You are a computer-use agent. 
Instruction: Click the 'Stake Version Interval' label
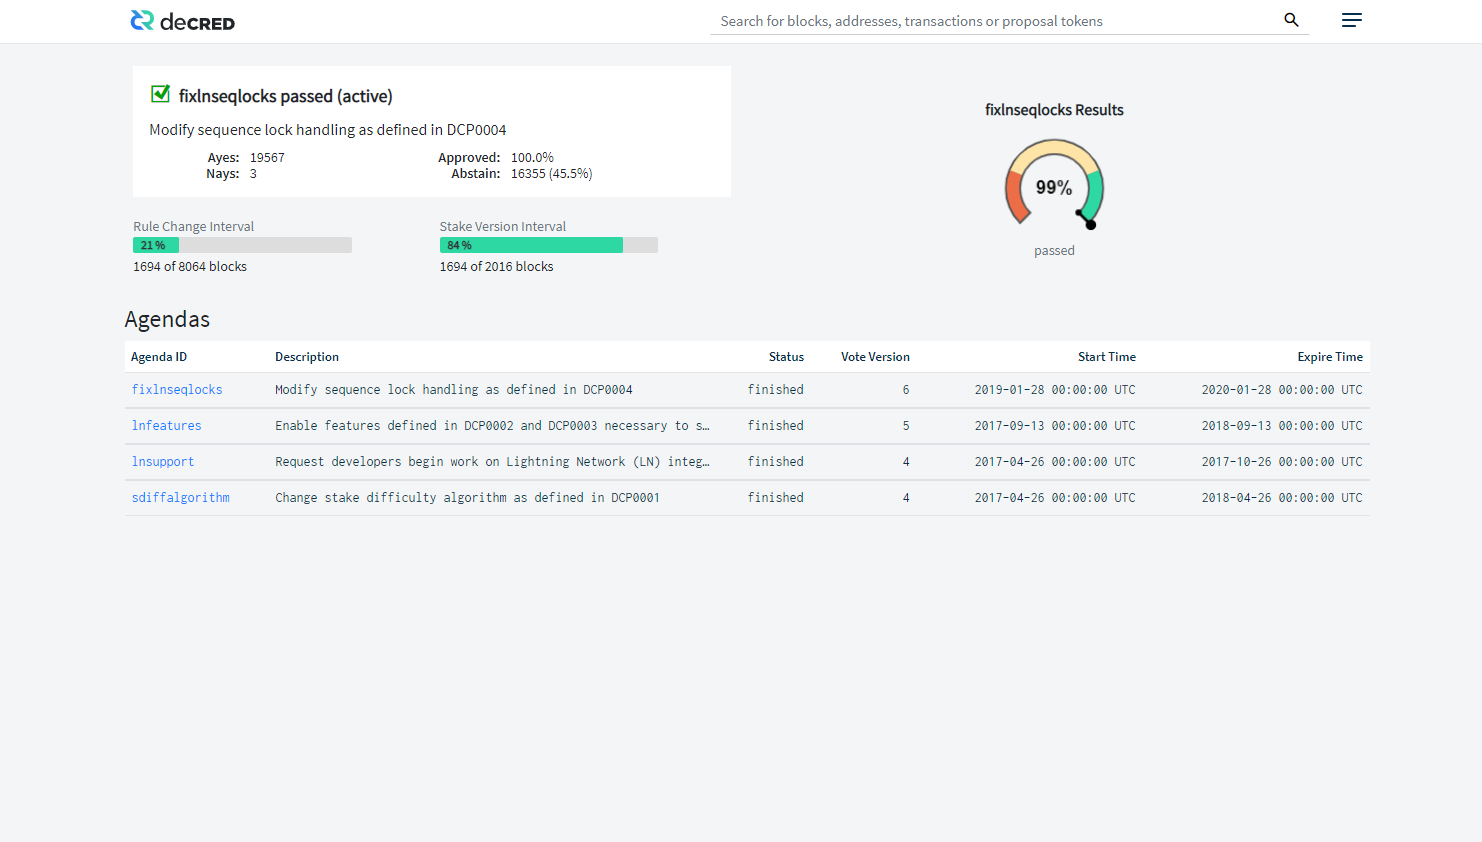[x=503, y=227]
